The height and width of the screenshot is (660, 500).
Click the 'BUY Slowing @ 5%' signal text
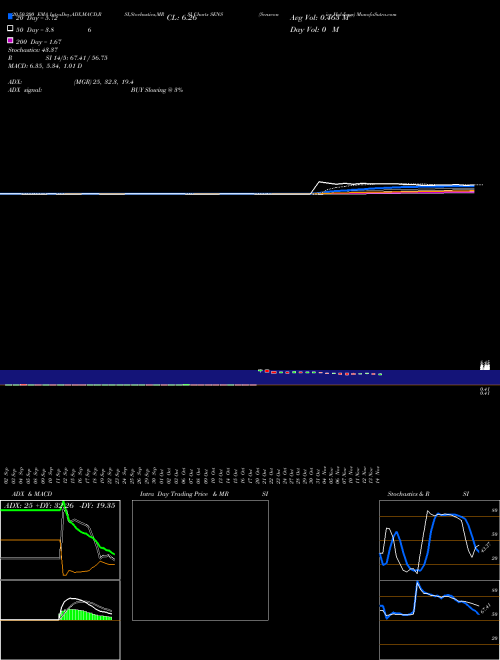(x=157, y=90)
